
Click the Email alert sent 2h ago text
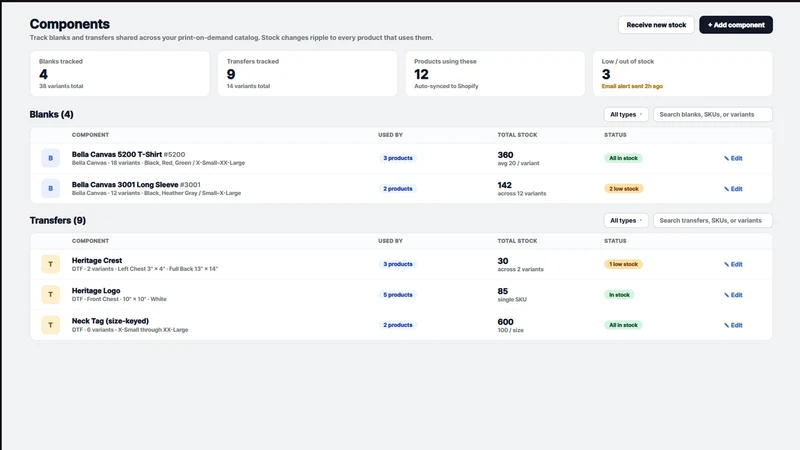click(x=632, y=86)
